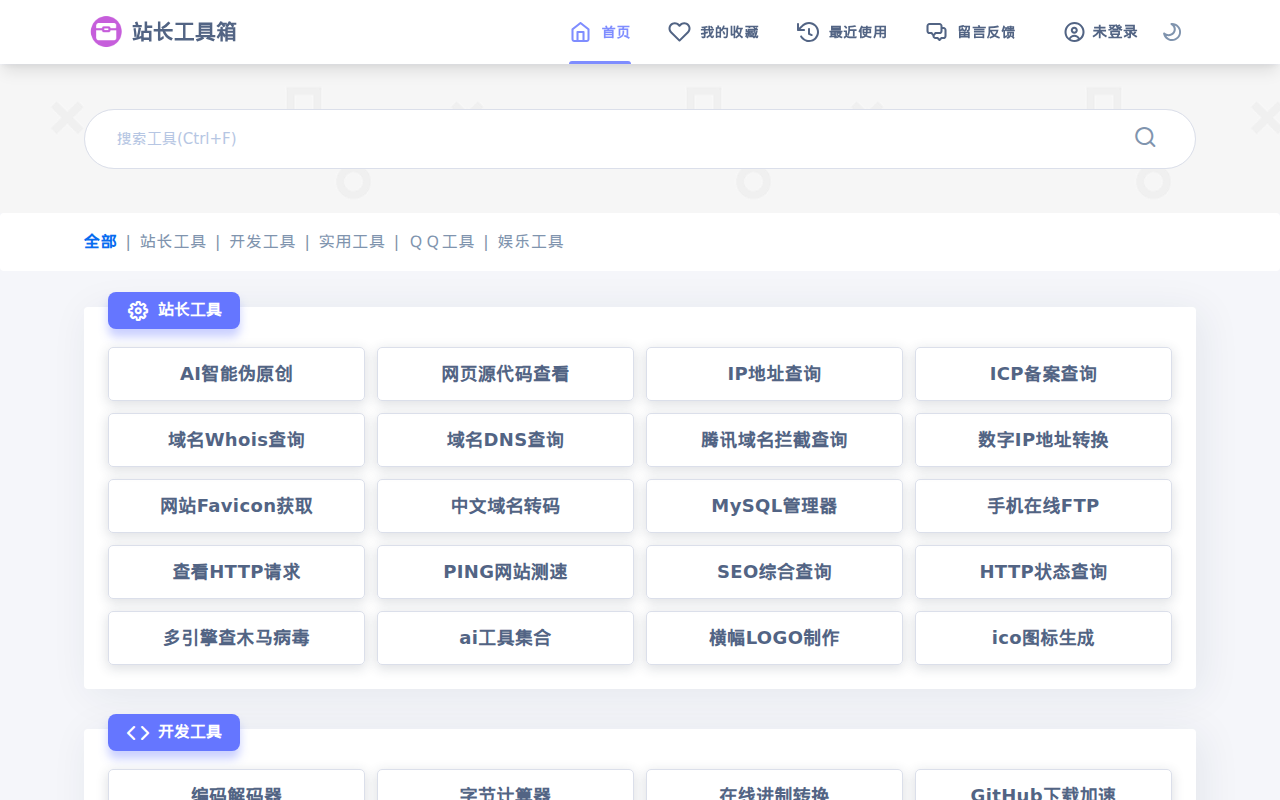Select the 全部 category filter
The height and width of the screenshot is (800, 1280).
pyautogui.click(x=100, y=241)
